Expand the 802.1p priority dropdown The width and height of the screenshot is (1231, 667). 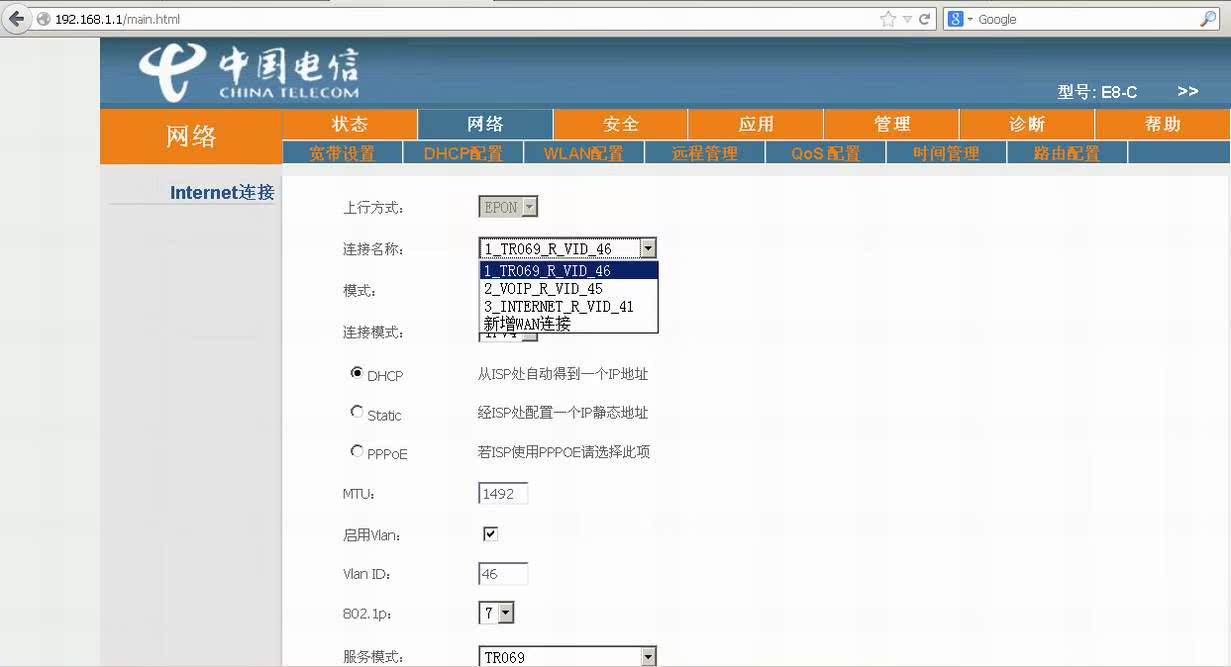pos(505,613)
